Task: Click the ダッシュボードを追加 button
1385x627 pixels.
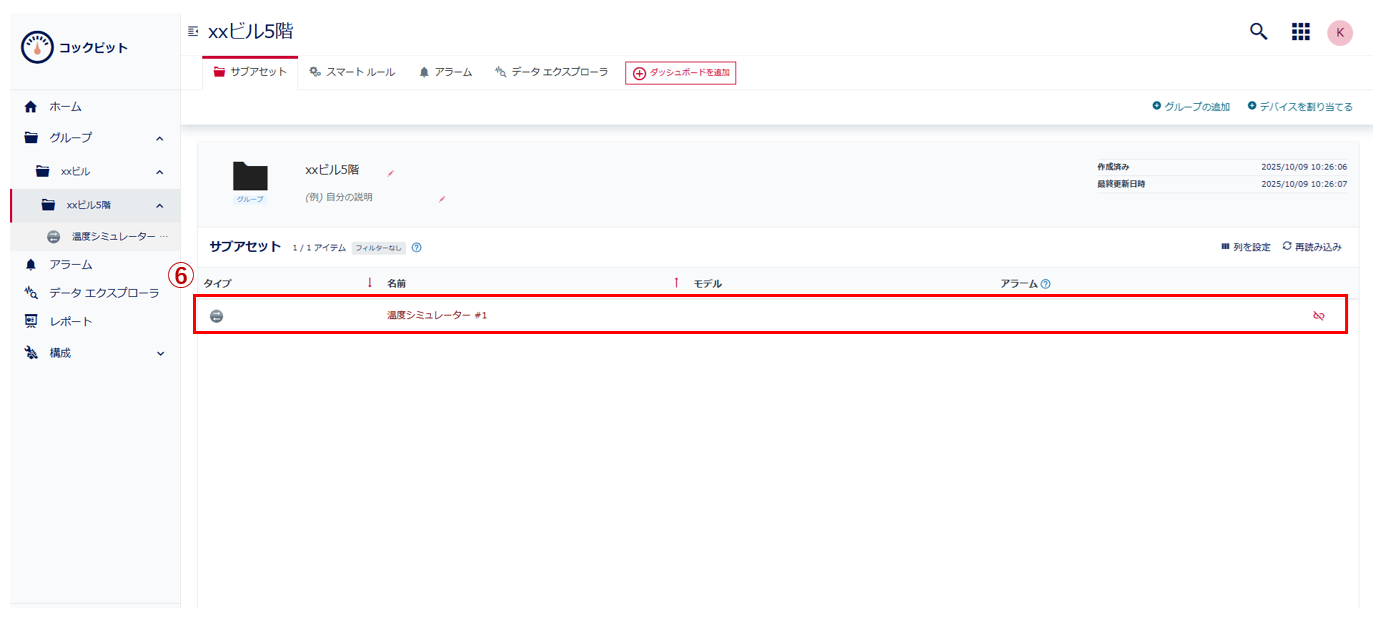Action: coord(680,73)
